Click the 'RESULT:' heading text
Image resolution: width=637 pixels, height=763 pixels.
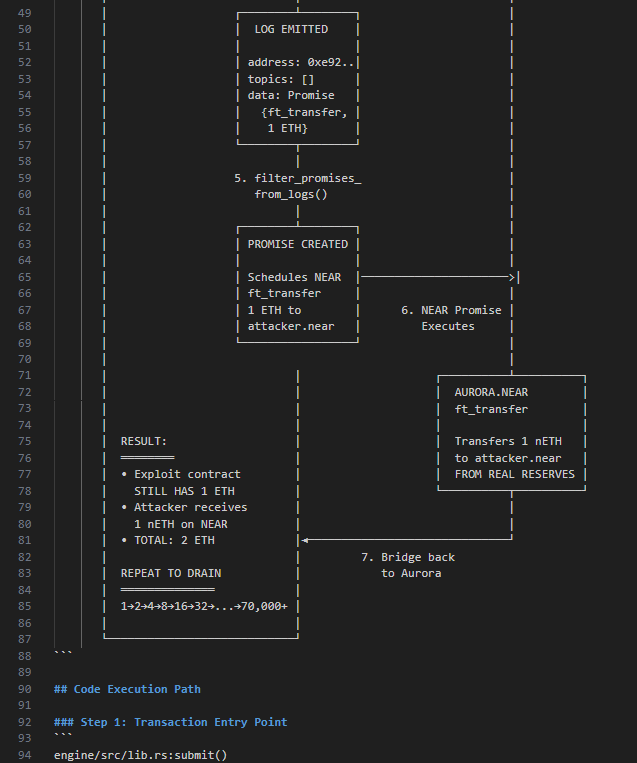pos(144,441)
